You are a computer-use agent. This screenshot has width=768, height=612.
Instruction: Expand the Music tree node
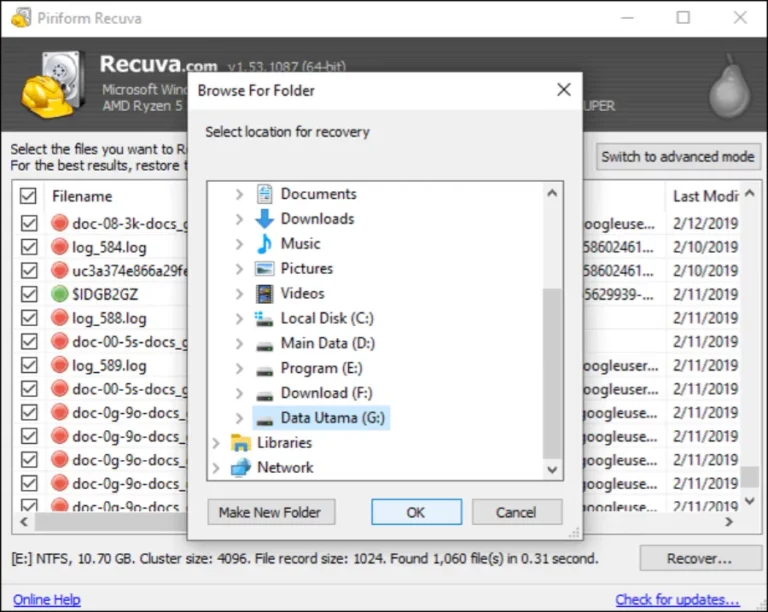click(x=239, y=244)
